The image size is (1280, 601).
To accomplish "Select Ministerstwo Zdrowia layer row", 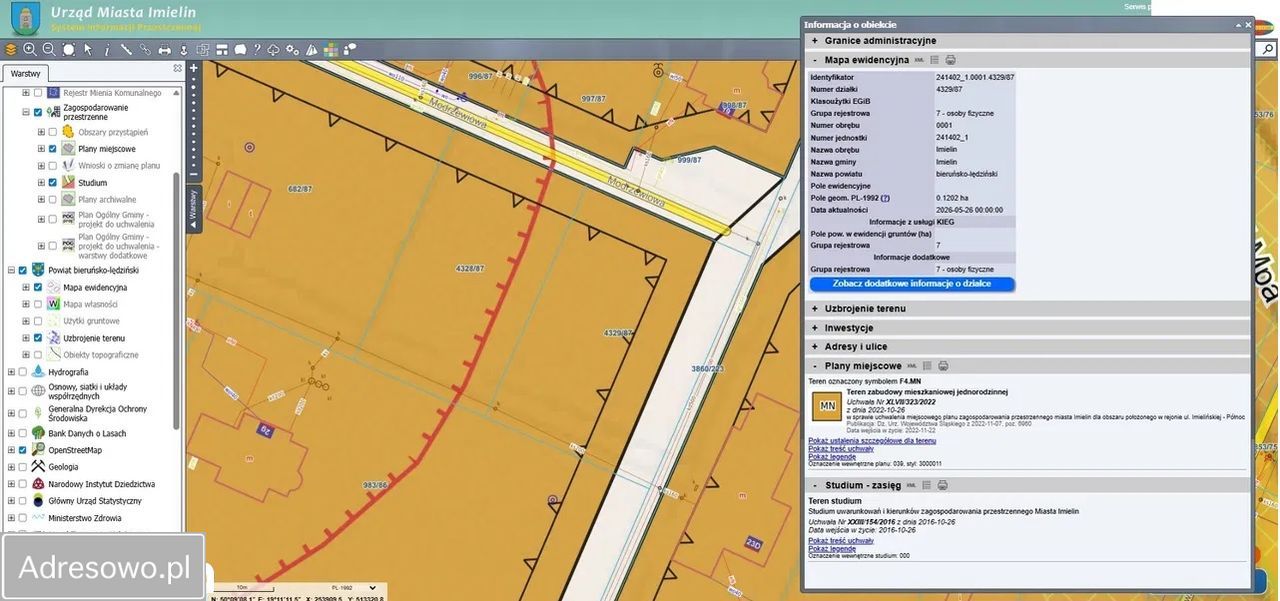I will pos(84,518).
